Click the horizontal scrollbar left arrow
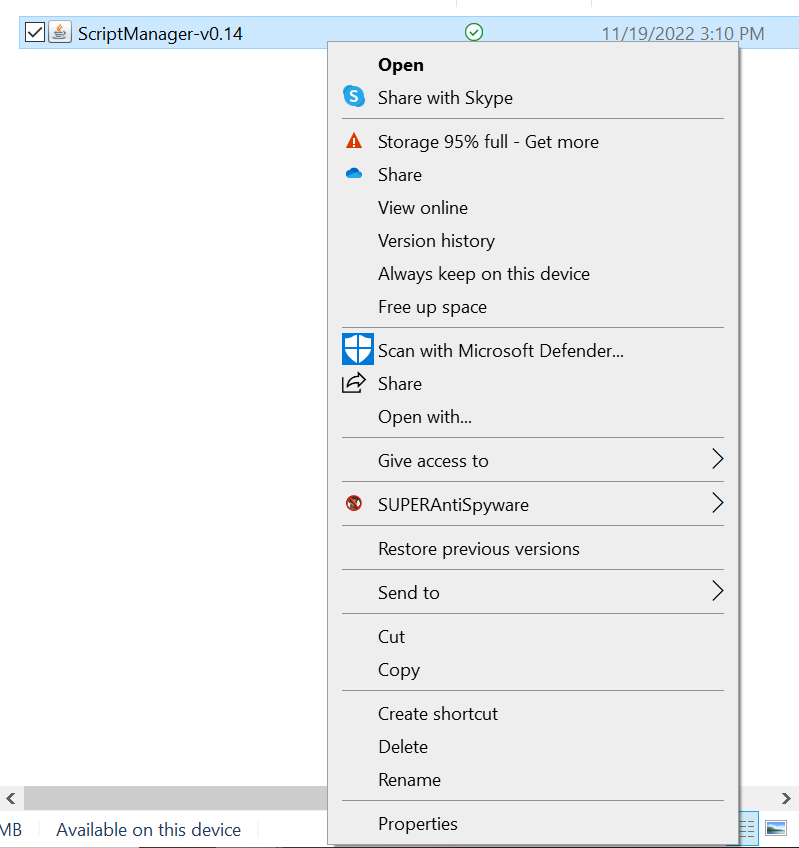Viewport: 799px width, 848px height. point(11,798)
